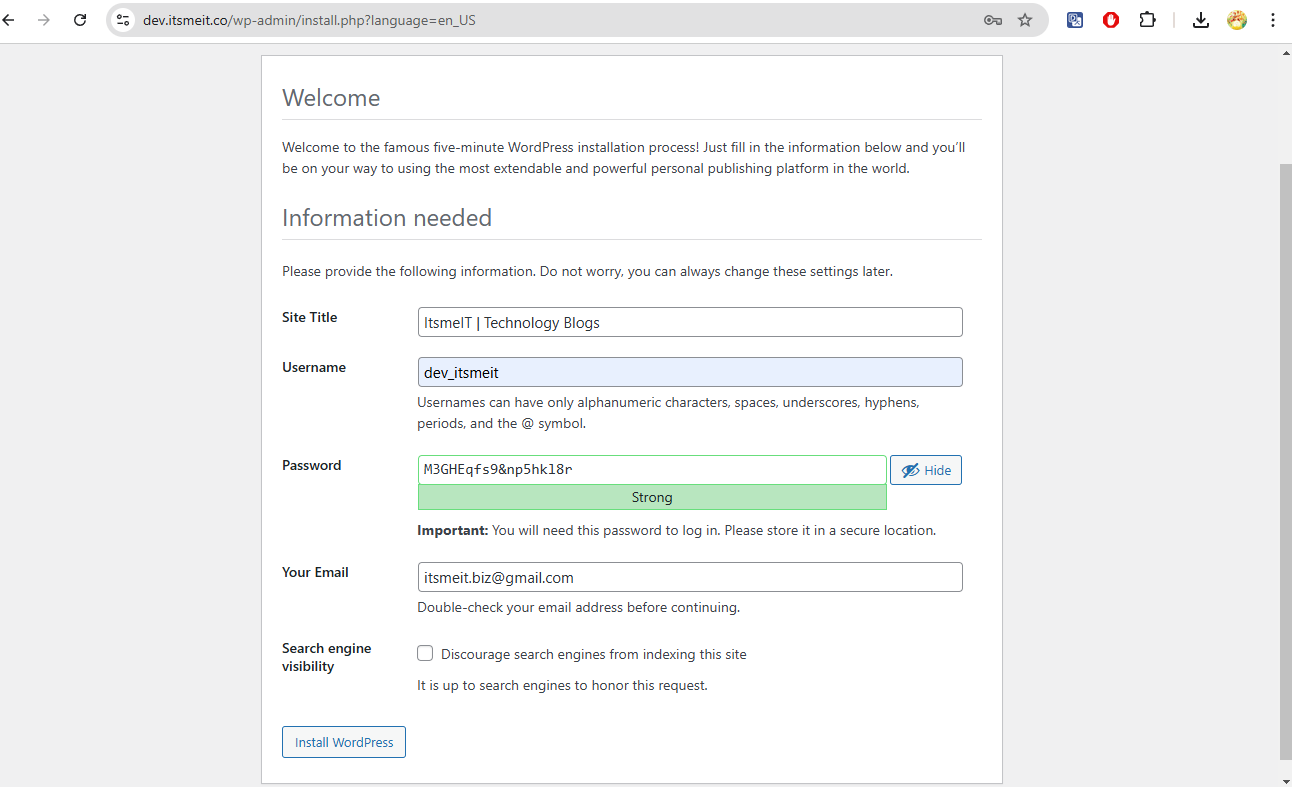Open the Chrome three-dot menu
This screenshot has width=1292, height=787.
coord(1272,19)
